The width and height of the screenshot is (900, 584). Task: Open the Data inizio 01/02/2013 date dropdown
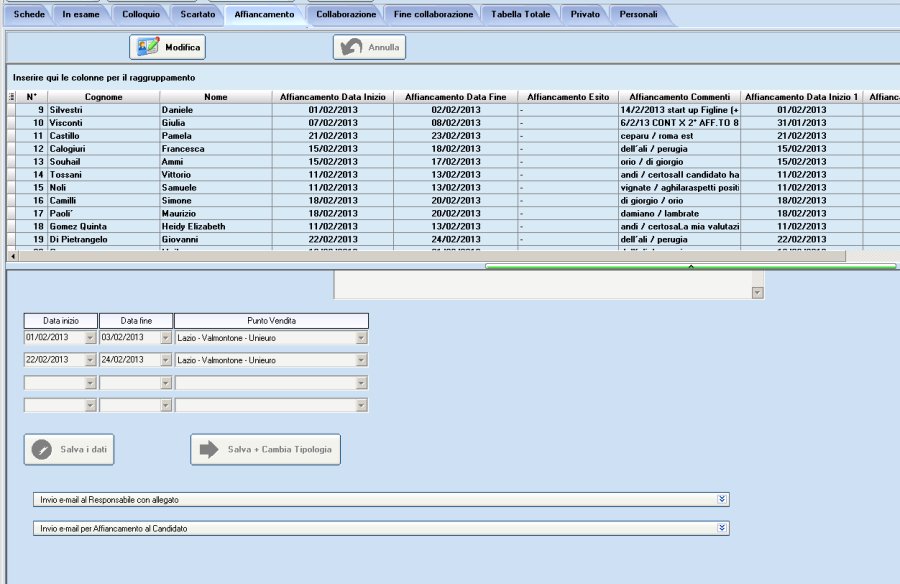coord(90,338)
